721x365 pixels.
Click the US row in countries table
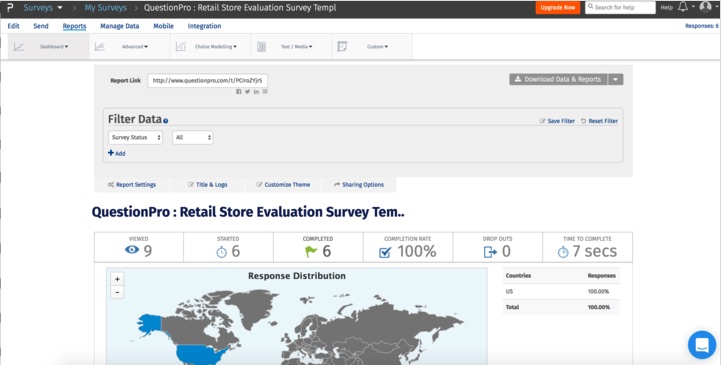[x=561, y=291]
